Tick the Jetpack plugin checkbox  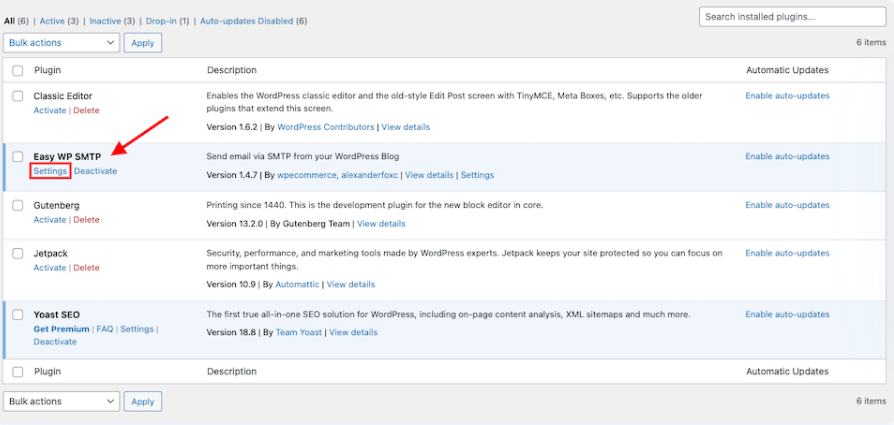click(x=18, y=253)
